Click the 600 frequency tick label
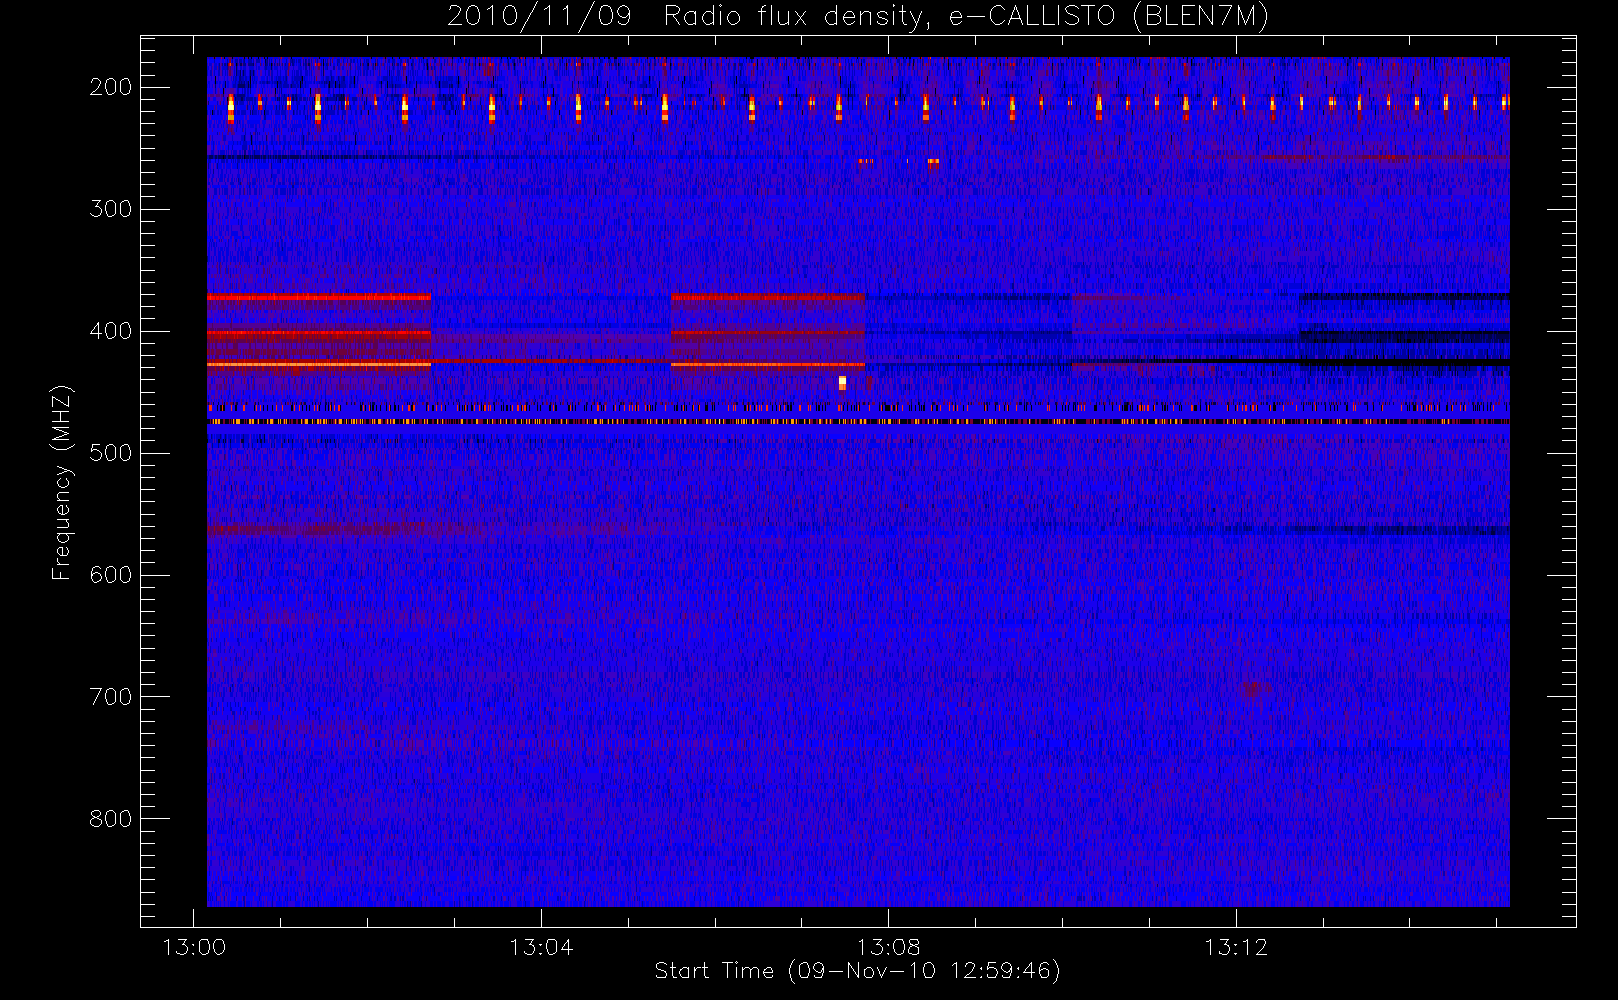This screenshot has height=1000, width=1618. click(x=110, y=575)
